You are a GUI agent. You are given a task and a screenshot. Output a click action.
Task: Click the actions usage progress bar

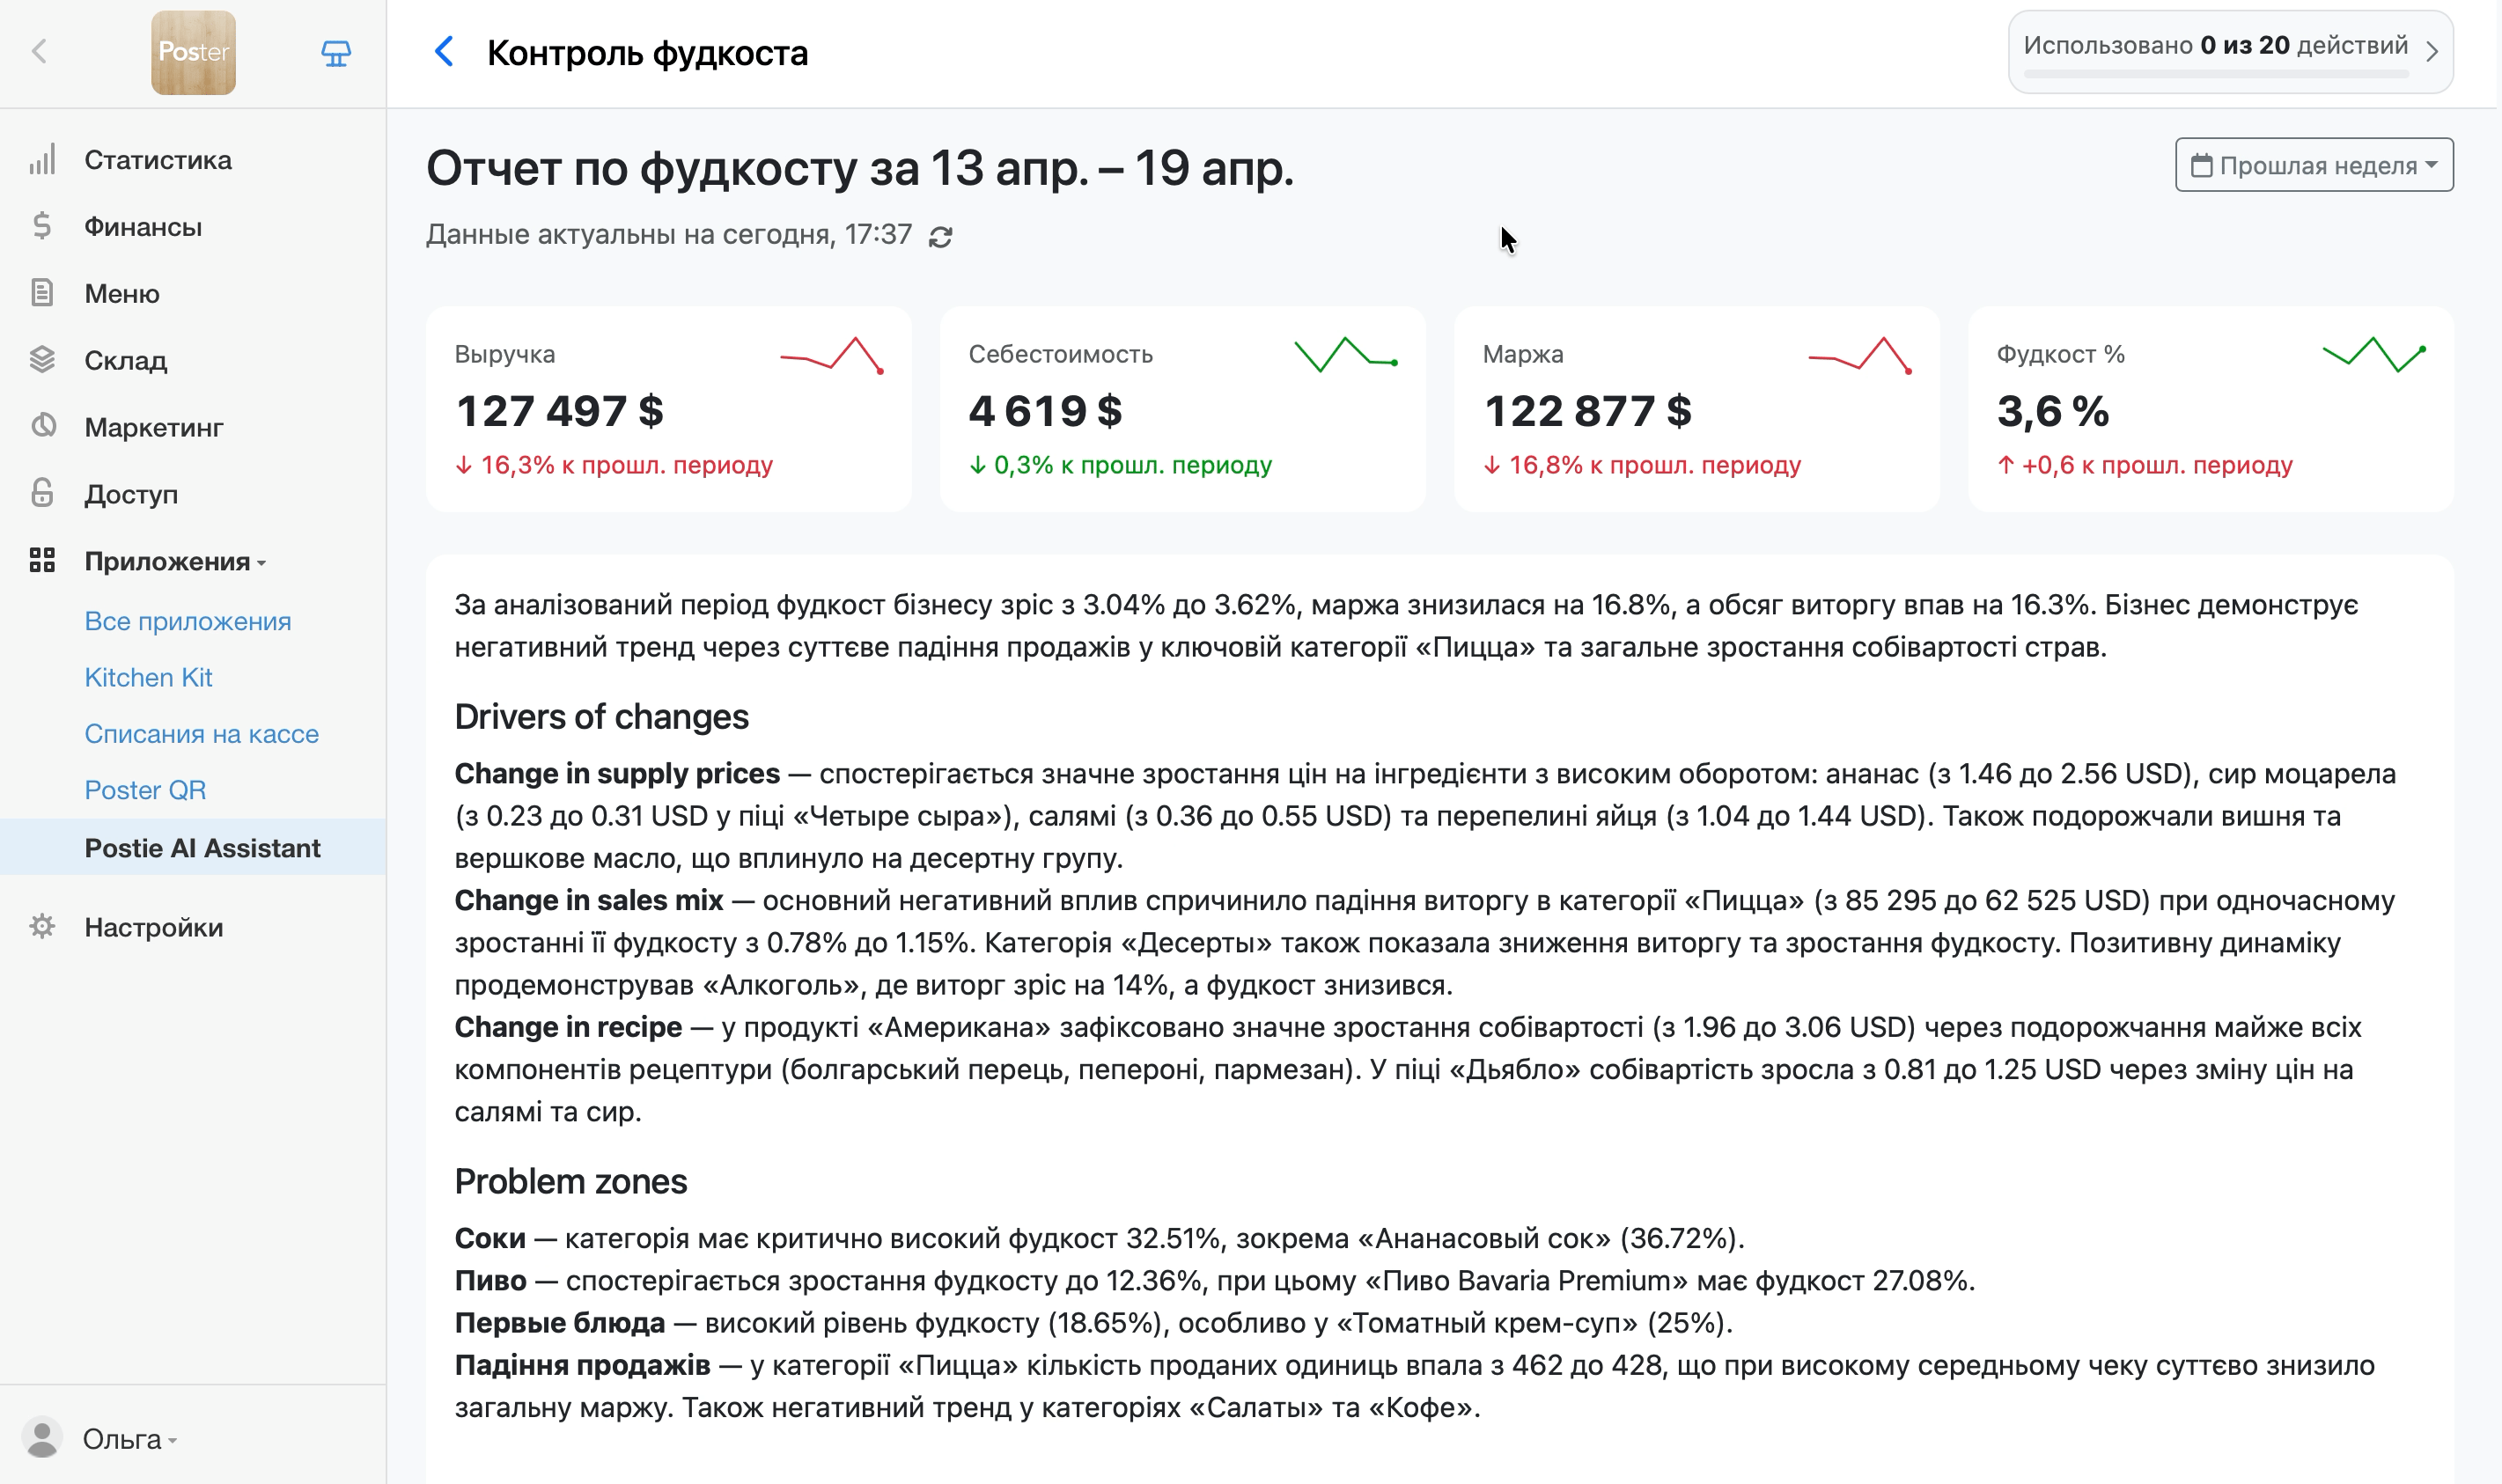pyautogui.click(x=2214, y=73)
